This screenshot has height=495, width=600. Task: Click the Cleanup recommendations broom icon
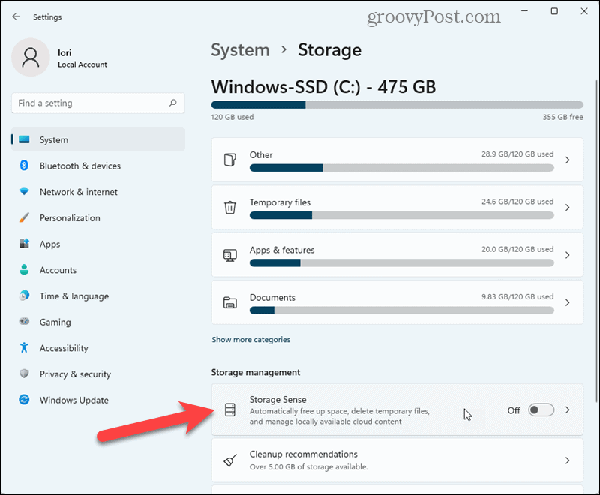click(x=230, y=460)
